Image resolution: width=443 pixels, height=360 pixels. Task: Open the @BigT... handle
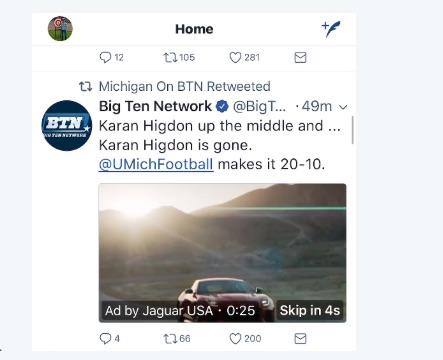click(x=259, y=107)
